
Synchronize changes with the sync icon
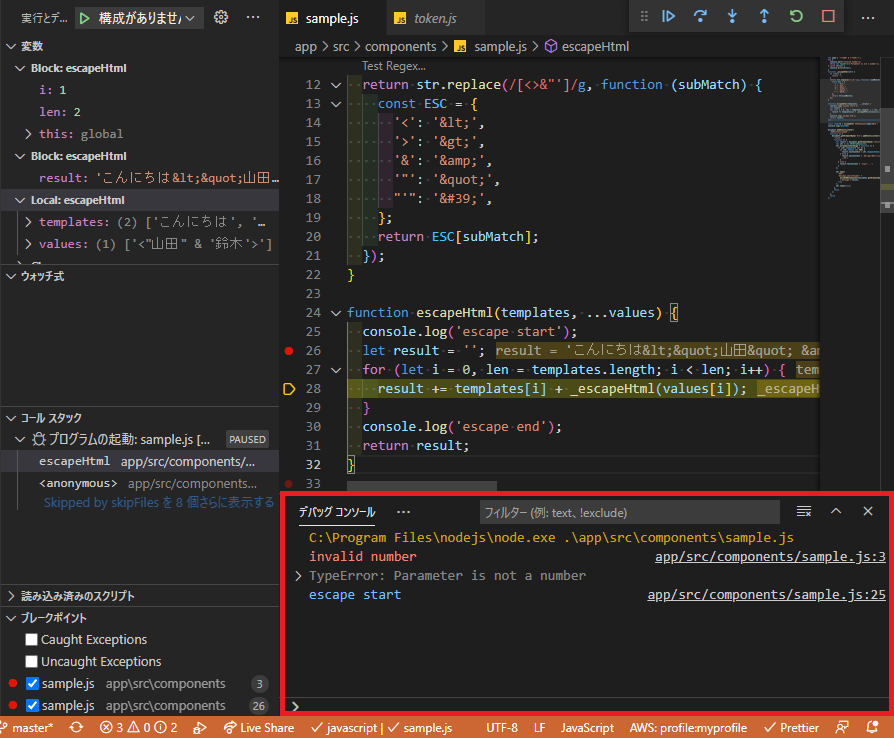click(76, 728)
